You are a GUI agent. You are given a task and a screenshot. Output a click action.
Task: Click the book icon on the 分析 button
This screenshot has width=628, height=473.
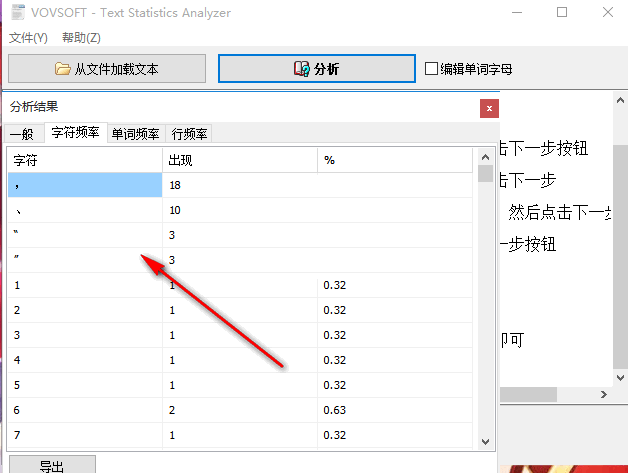[302, 69]
